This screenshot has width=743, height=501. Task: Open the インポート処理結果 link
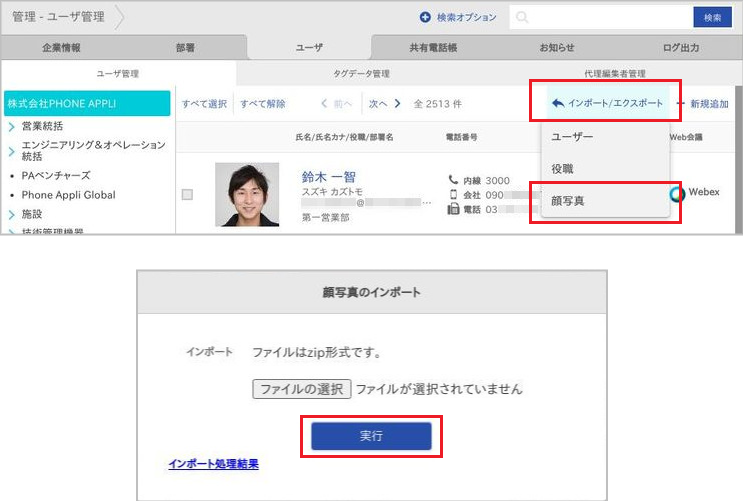click(x=214, y=464)
